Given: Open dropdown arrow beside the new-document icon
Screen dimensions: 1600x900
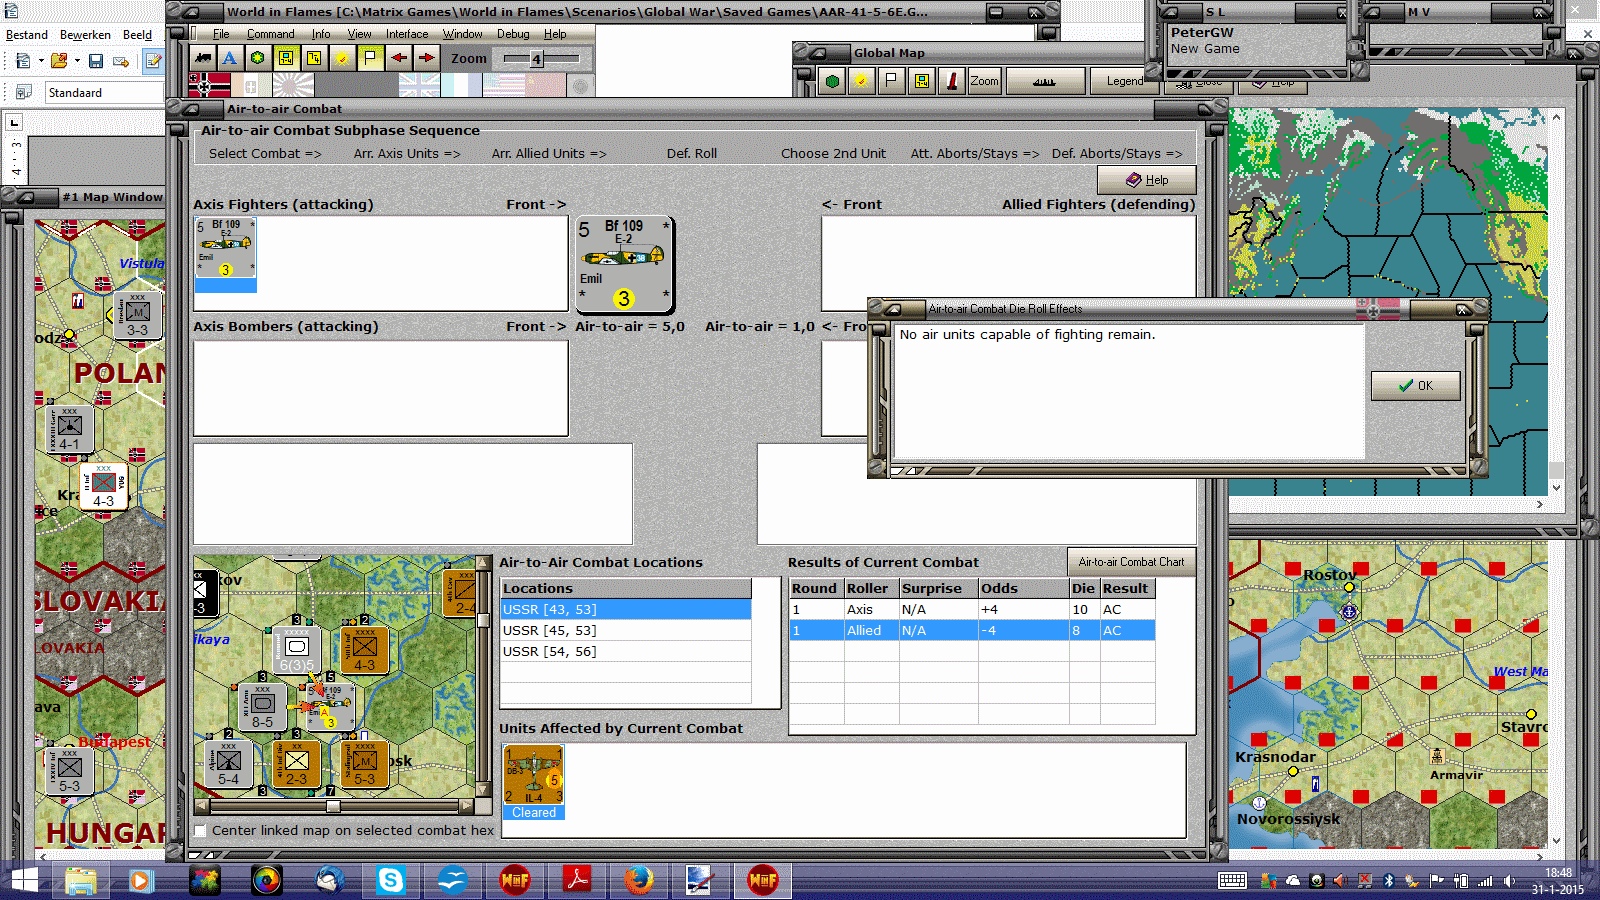Looking at the screenshot, I should 41,61.
